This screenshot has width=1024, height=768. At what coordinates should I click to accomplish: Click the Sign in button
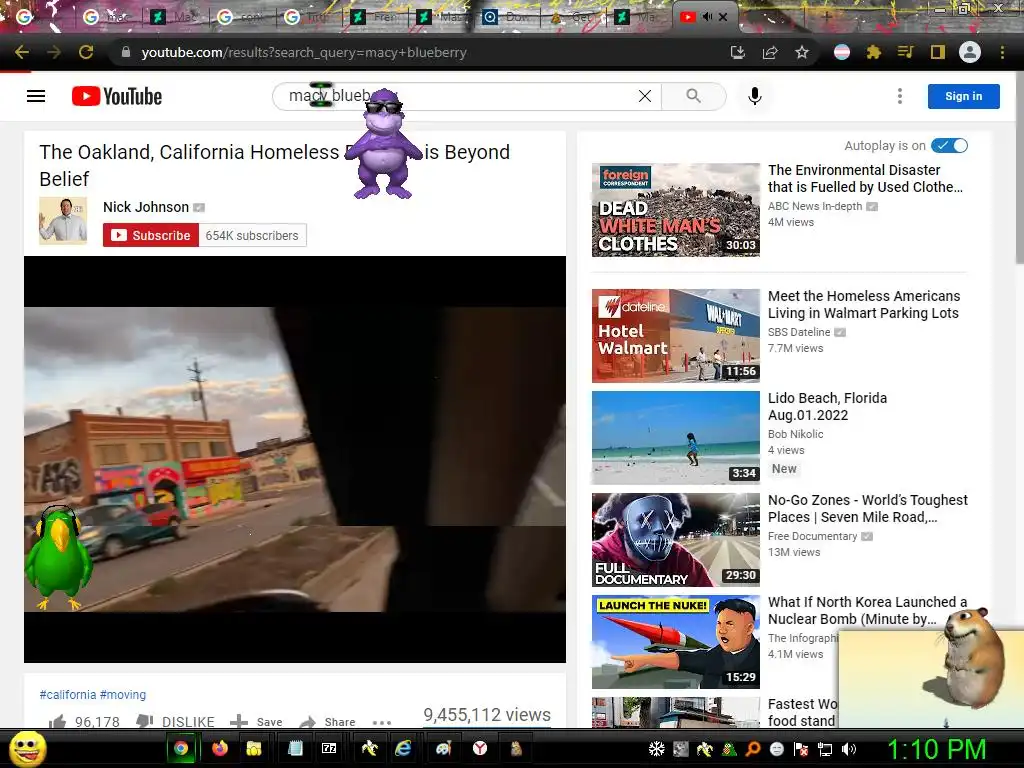(x=963, y=97)
